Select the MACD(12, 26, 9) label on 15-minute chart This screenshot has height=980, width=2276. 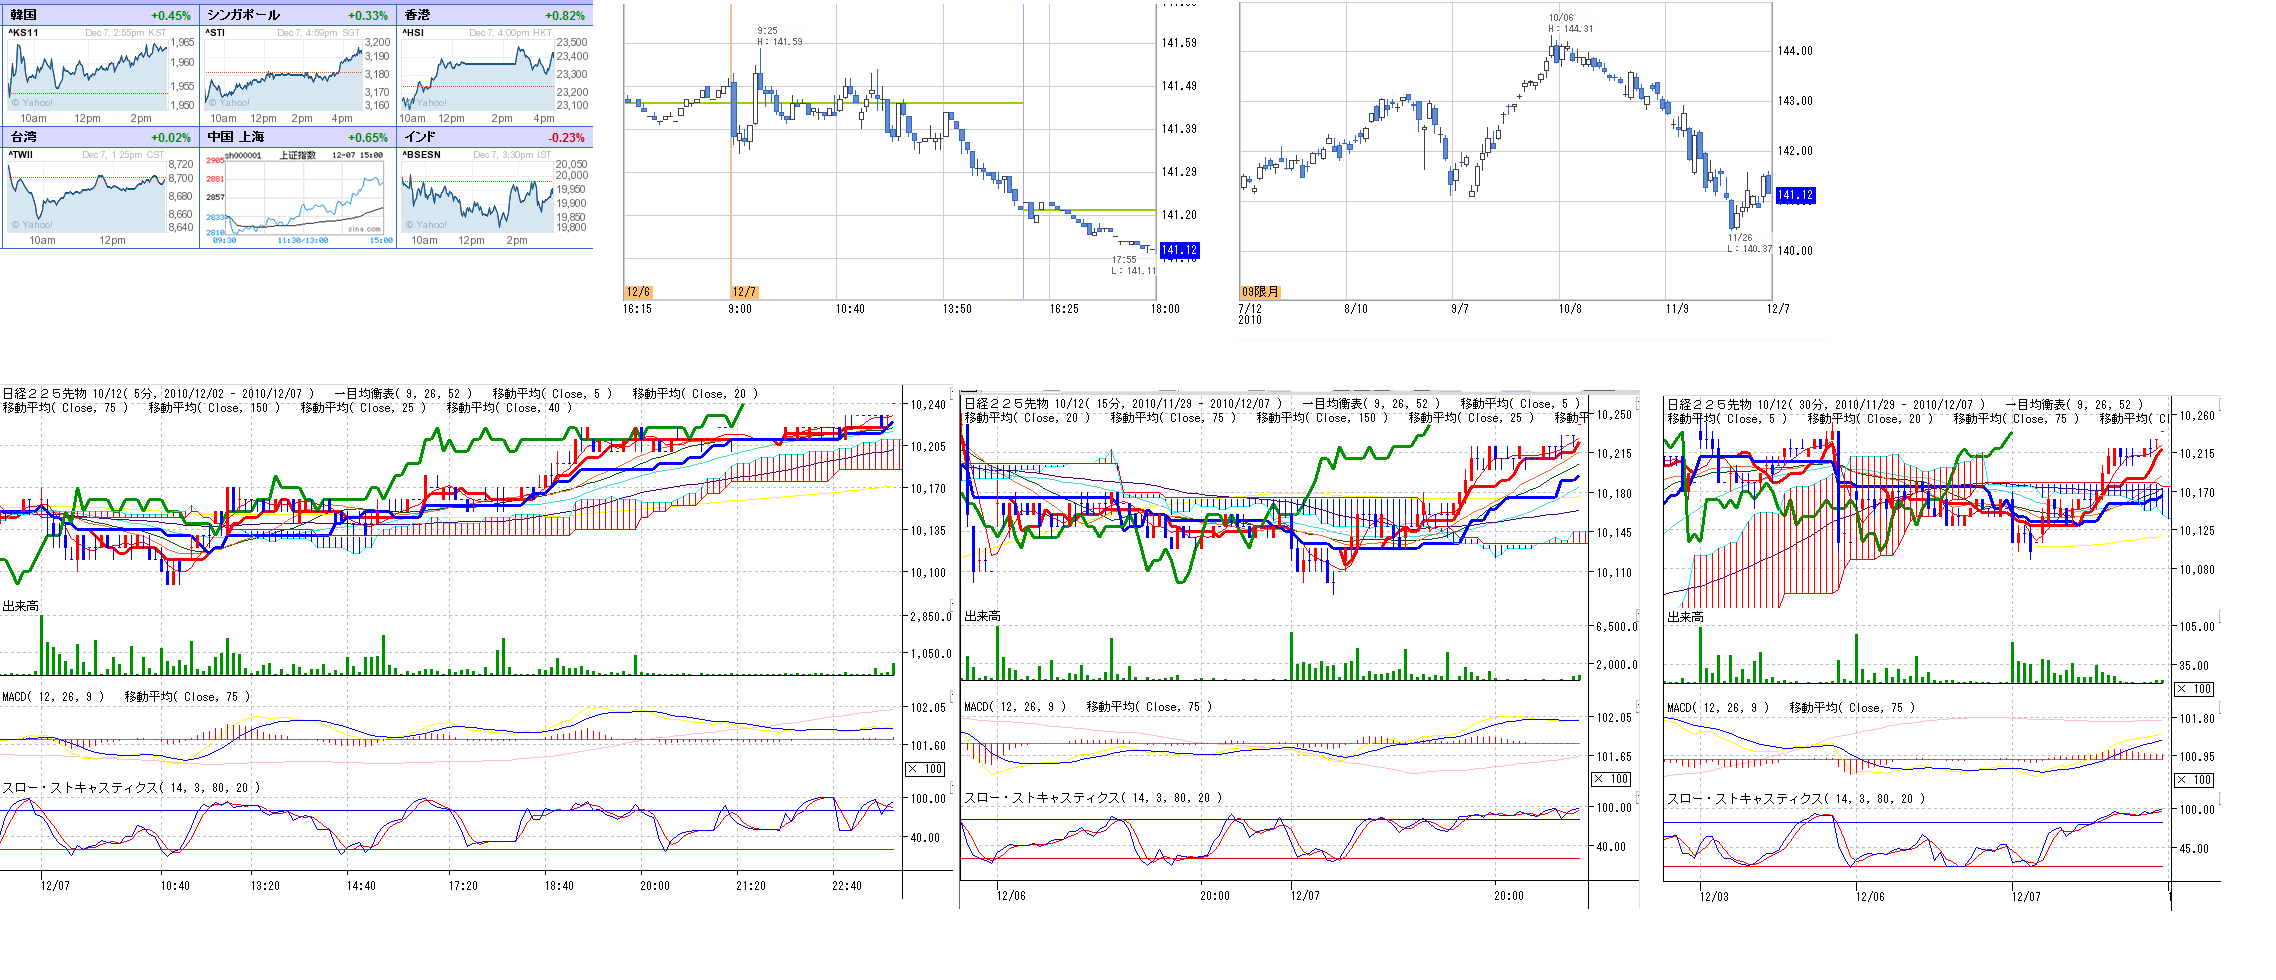click(x=1015, y=706)
